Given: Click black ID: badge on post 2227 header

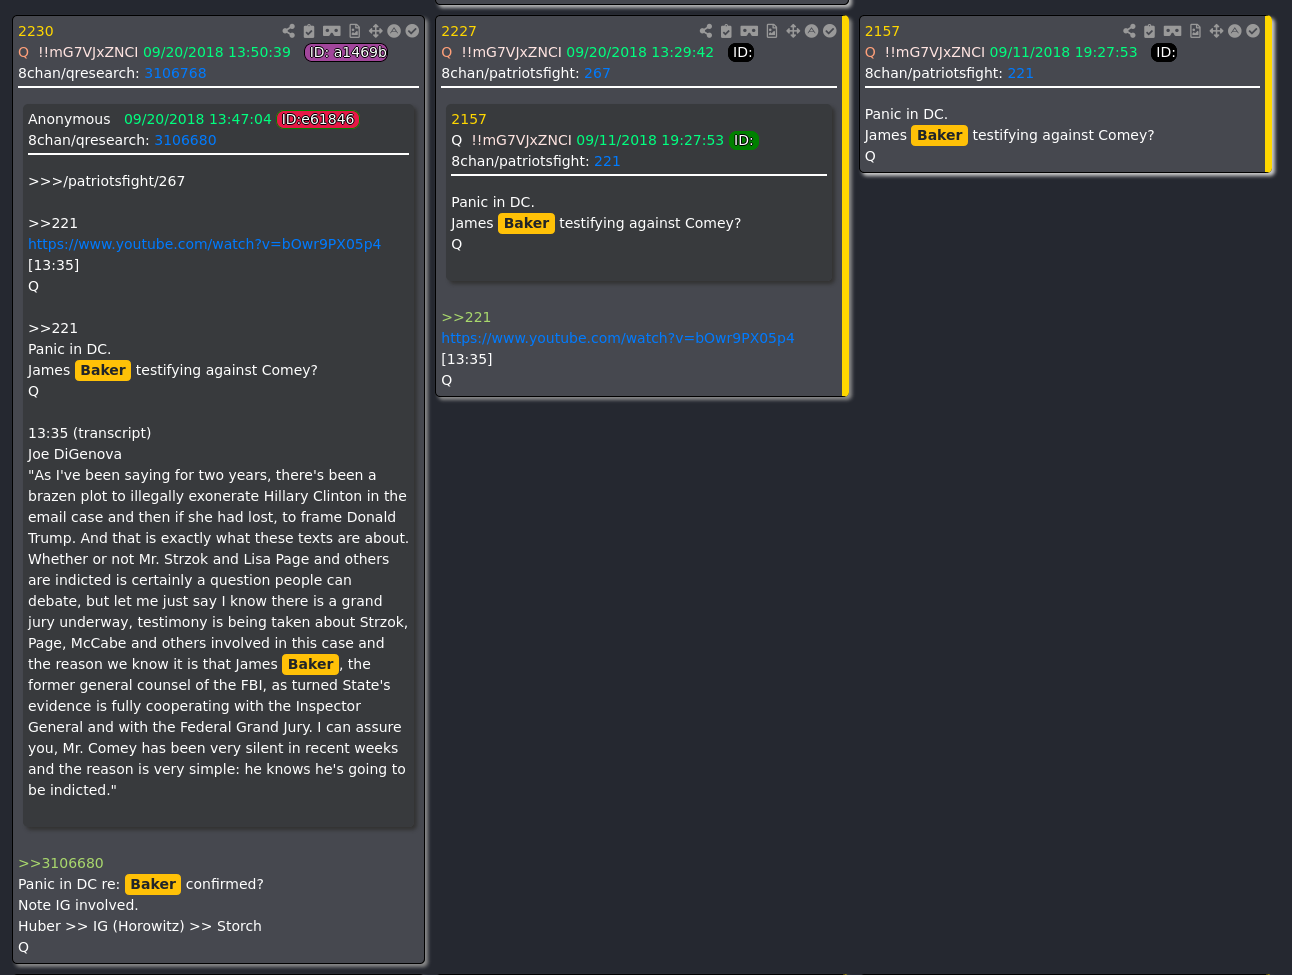Looking at the screenshot, I should [x=741, y=52].
